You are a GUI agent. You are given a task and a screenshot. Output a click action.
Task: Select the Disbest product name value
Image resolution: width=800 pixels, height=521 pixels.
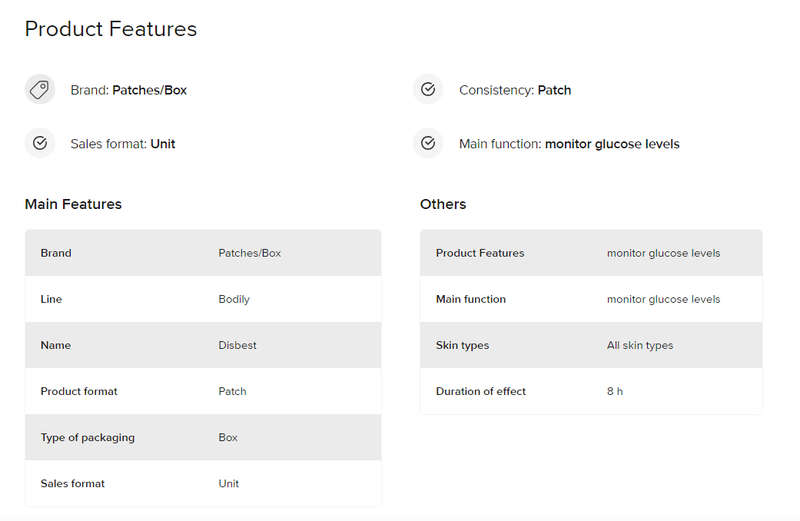pos(237,345)
